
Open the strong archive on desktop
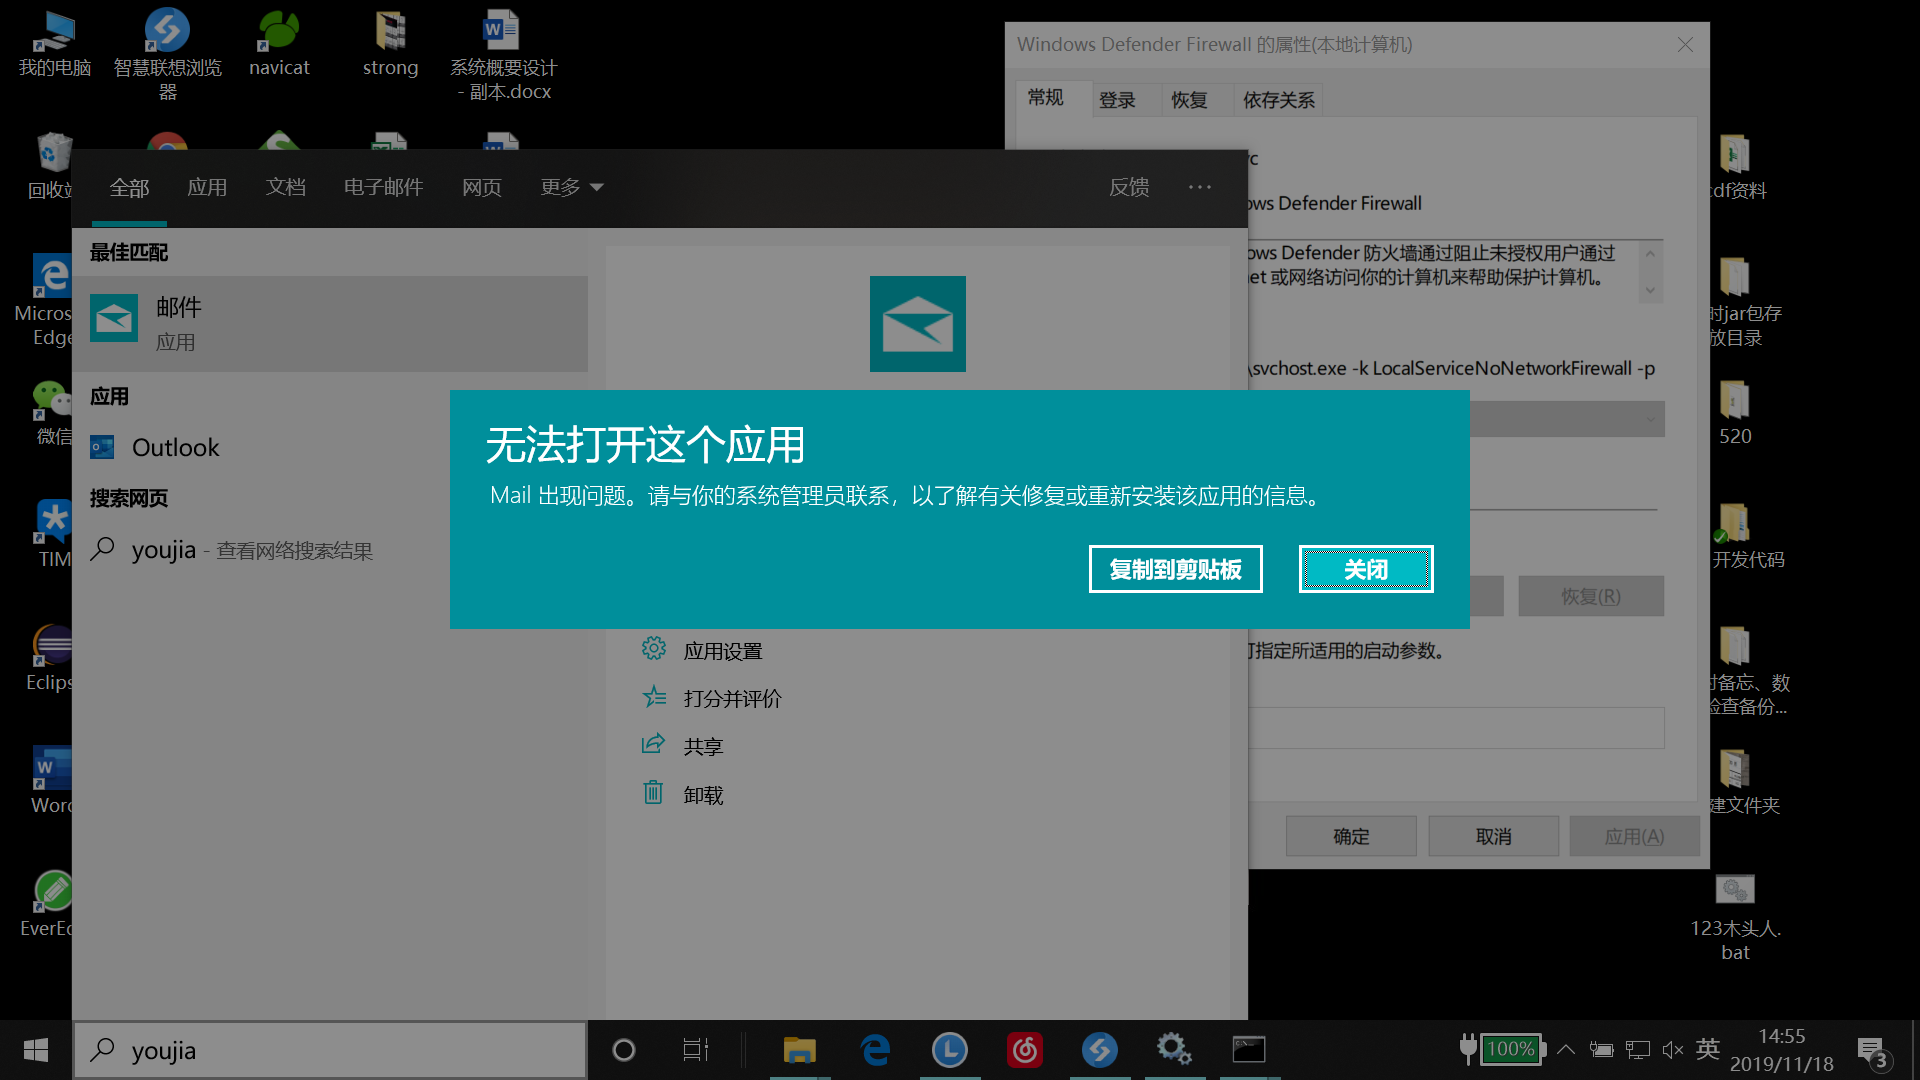click(x=390, y=45)
